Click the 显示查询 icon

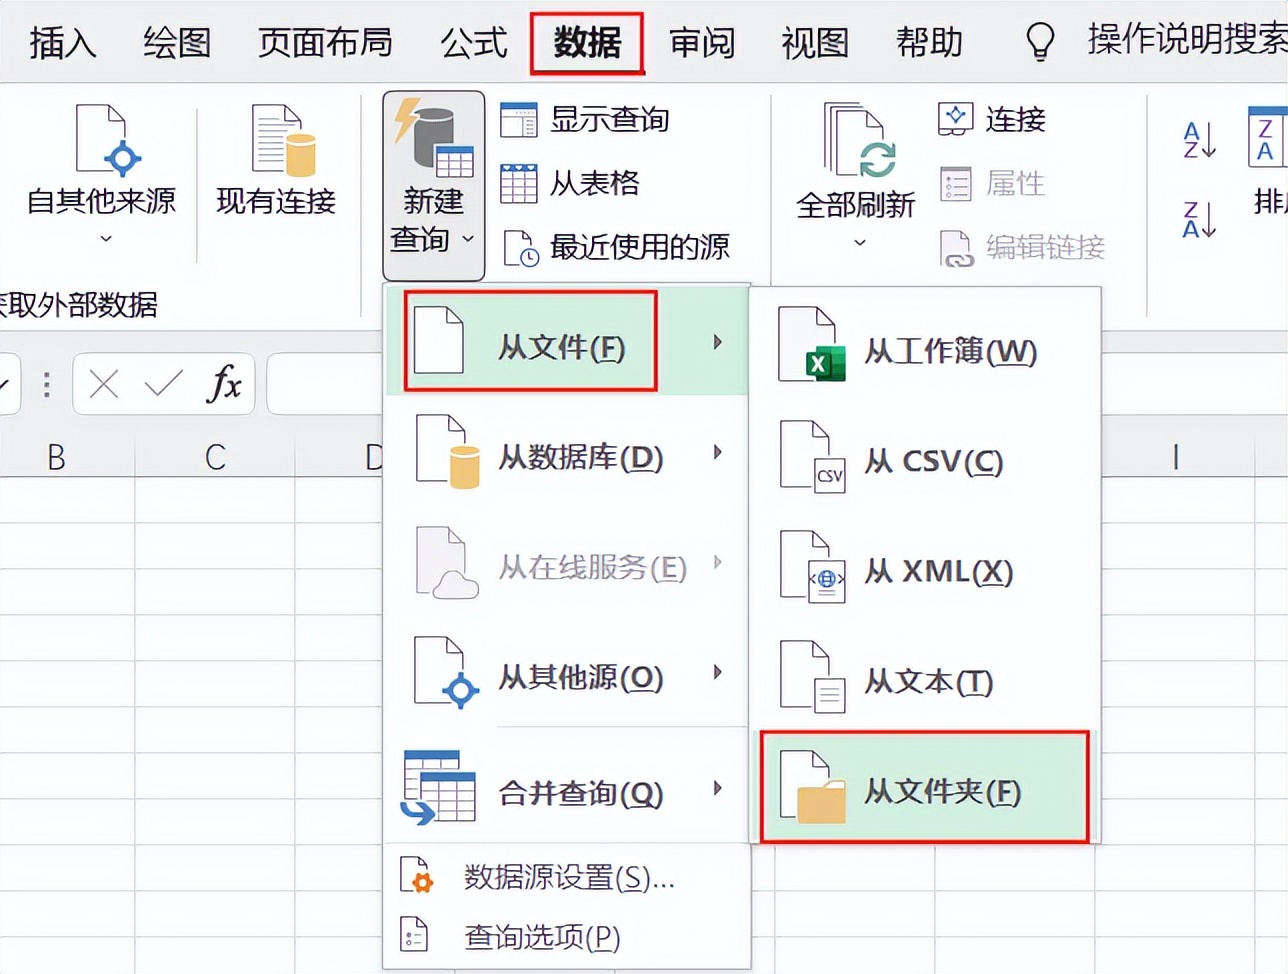tap(518, 120)
